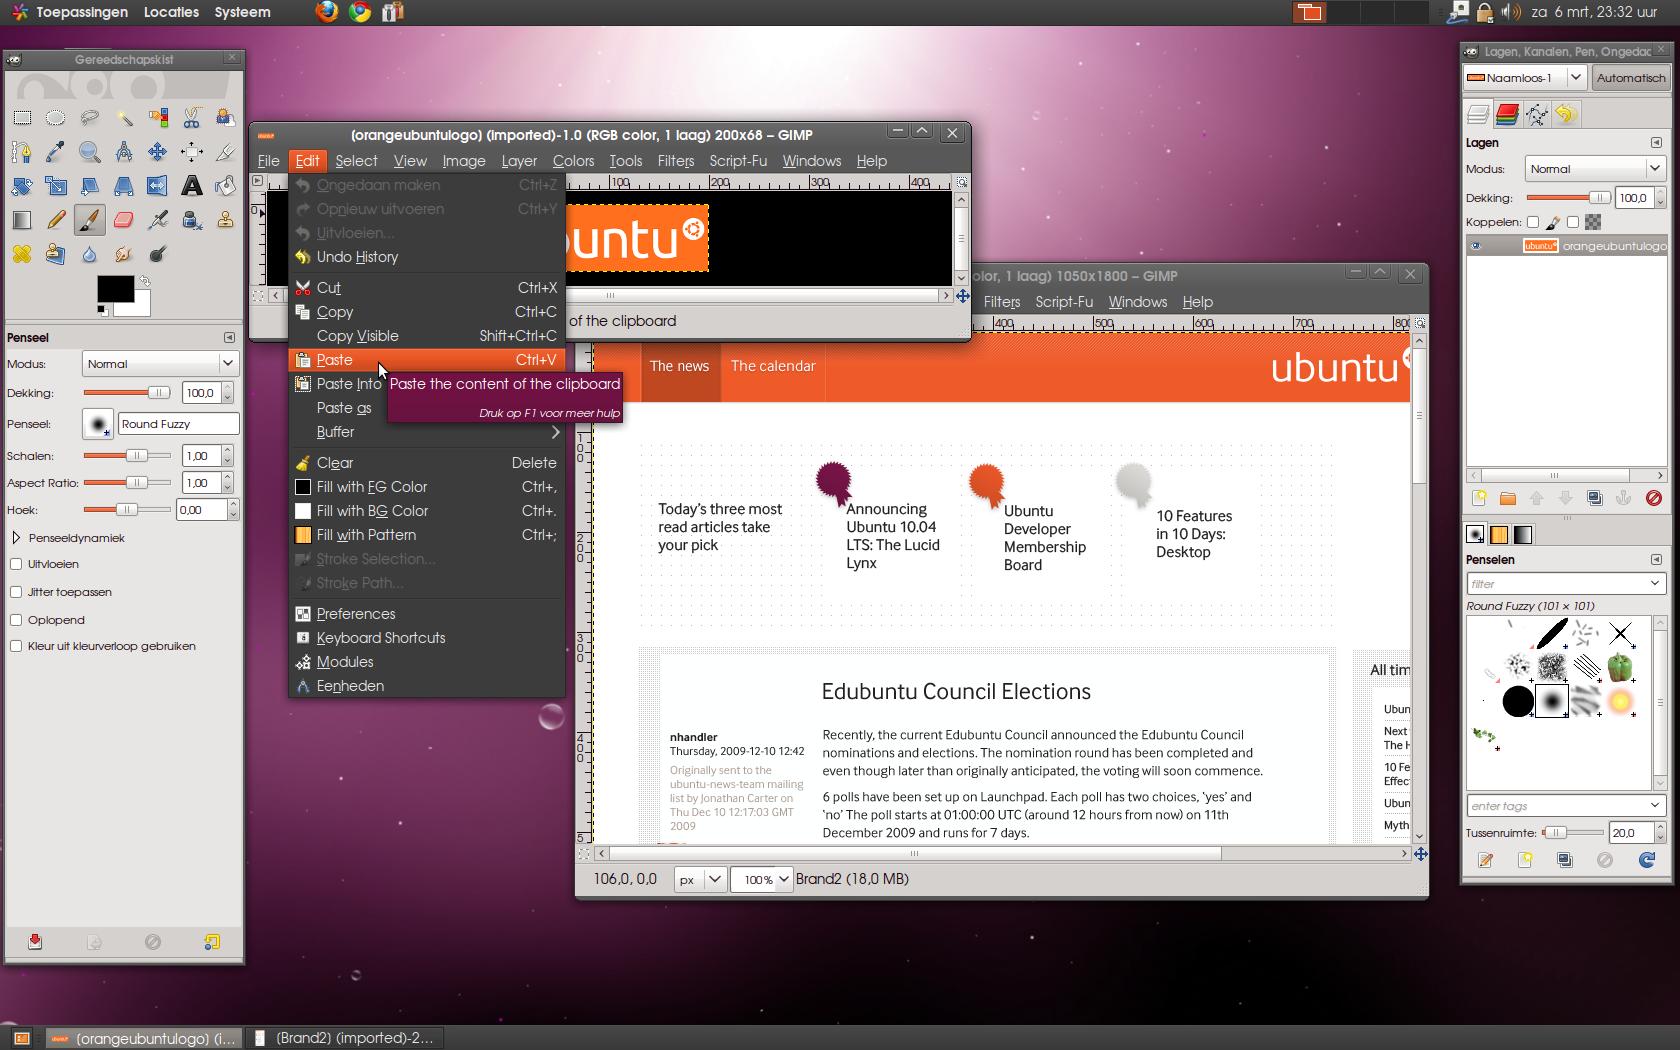This screenshot has width=1680, height=1050.
Task: Choose Fill with FG Color menu entry
Action: coord(427,487)
